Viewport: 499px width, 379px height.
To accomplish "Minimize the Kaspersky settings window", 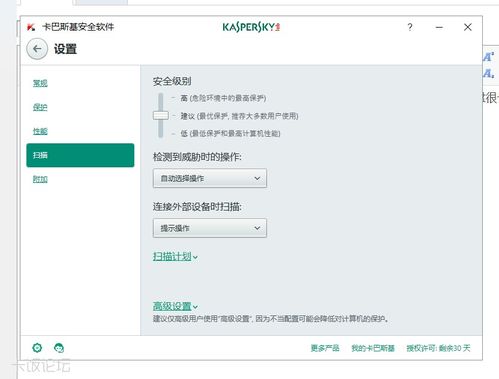I will click(439, 27).
